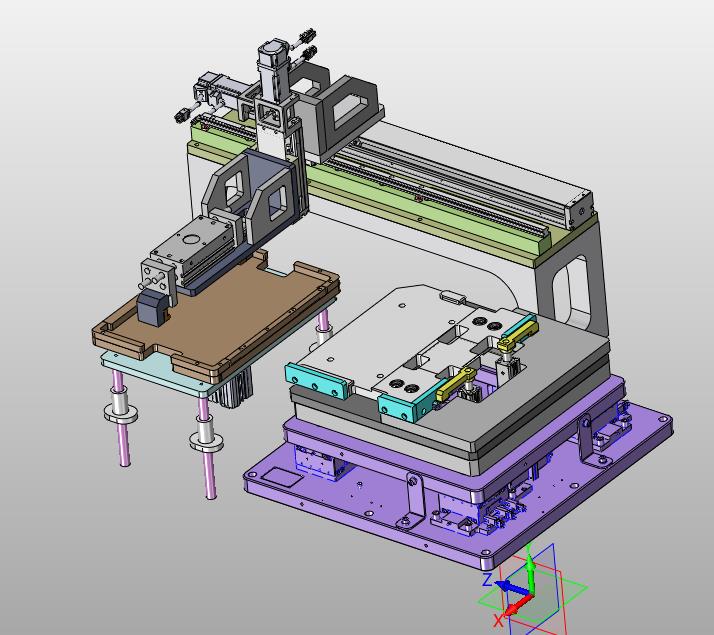Click the green Y axis arrow
The height and width of the screenshot is (635, 714).
coord(530,574)
